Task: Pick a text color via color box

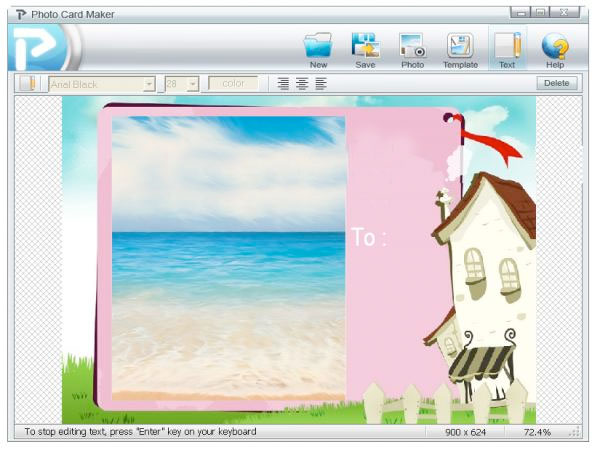Action: tap(233, 84)
